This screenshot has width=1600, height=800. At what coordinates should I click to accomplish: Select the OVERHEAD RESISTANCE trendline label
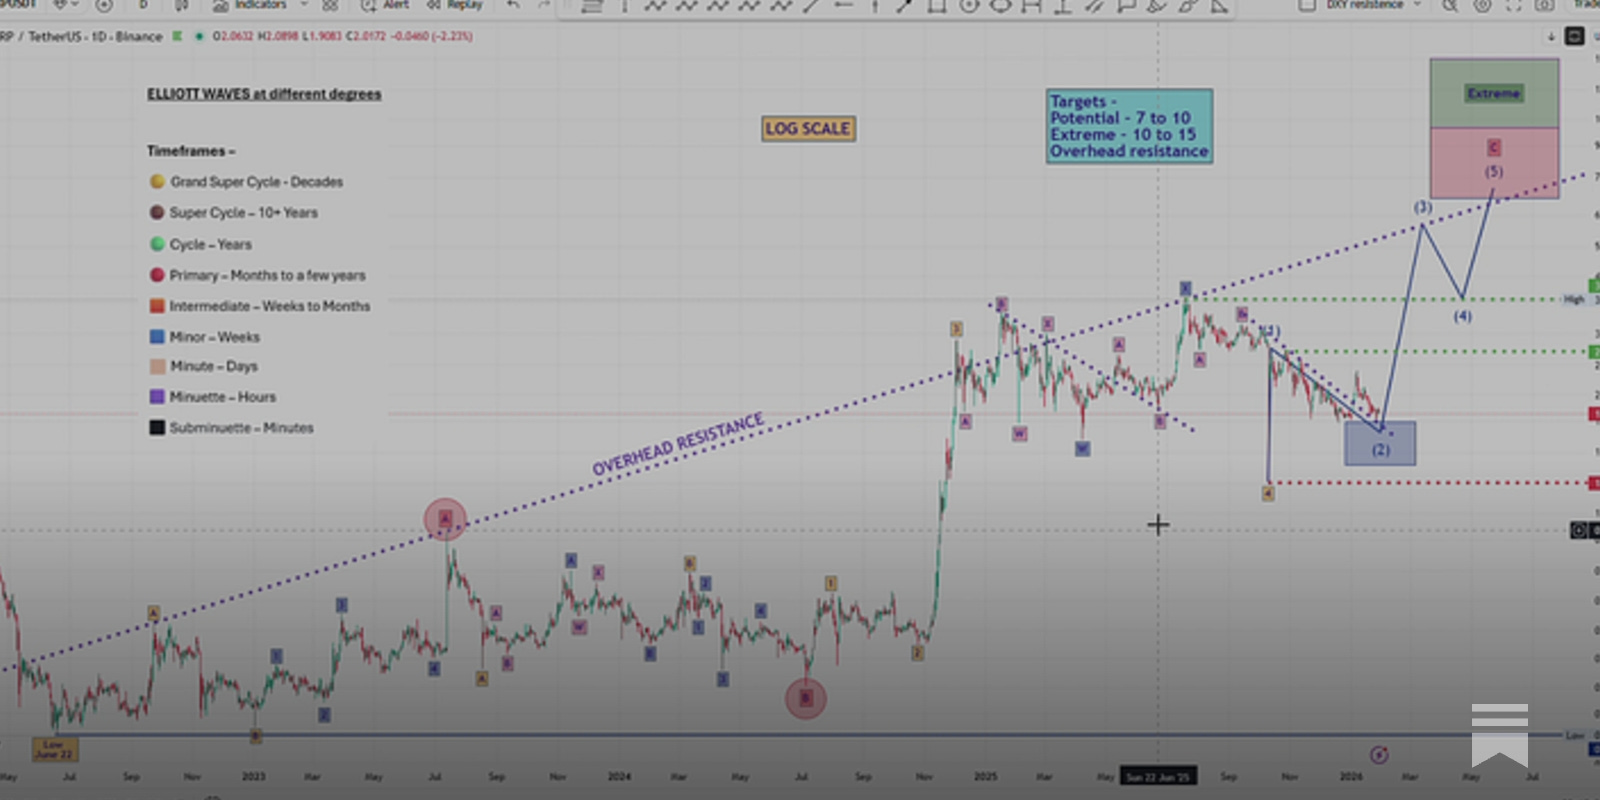(x=678, y=444)
